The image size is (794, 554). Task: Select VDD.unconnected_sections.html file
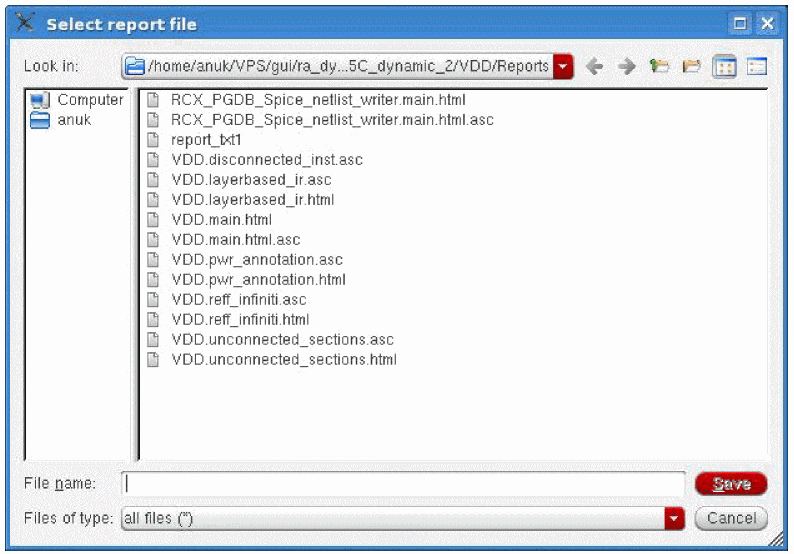click(272, 360)
